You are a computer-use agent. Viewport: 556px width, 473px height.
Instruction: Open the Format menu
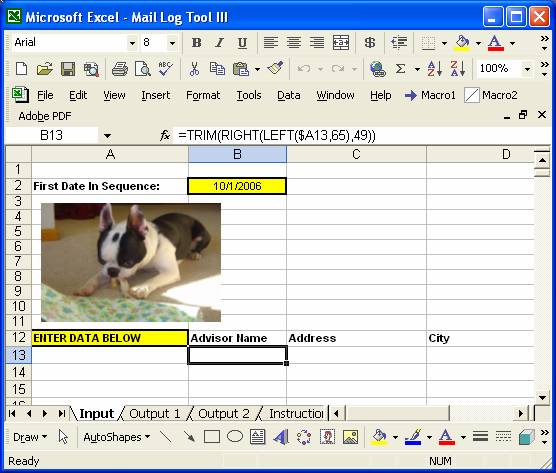click(203, 95)
